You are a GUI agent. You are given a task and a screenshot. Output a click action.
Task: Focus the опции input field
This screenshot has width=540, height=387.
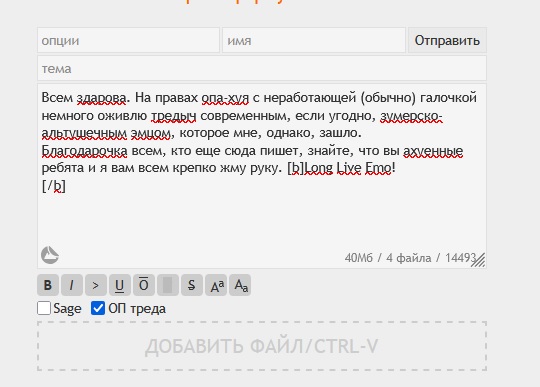128,41
